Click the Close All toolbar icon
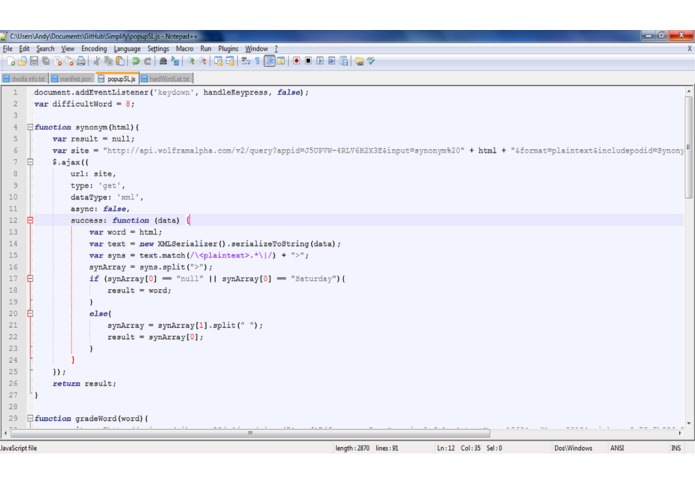The height and width of the screenshot is (494, 695). tap(69, 61)
